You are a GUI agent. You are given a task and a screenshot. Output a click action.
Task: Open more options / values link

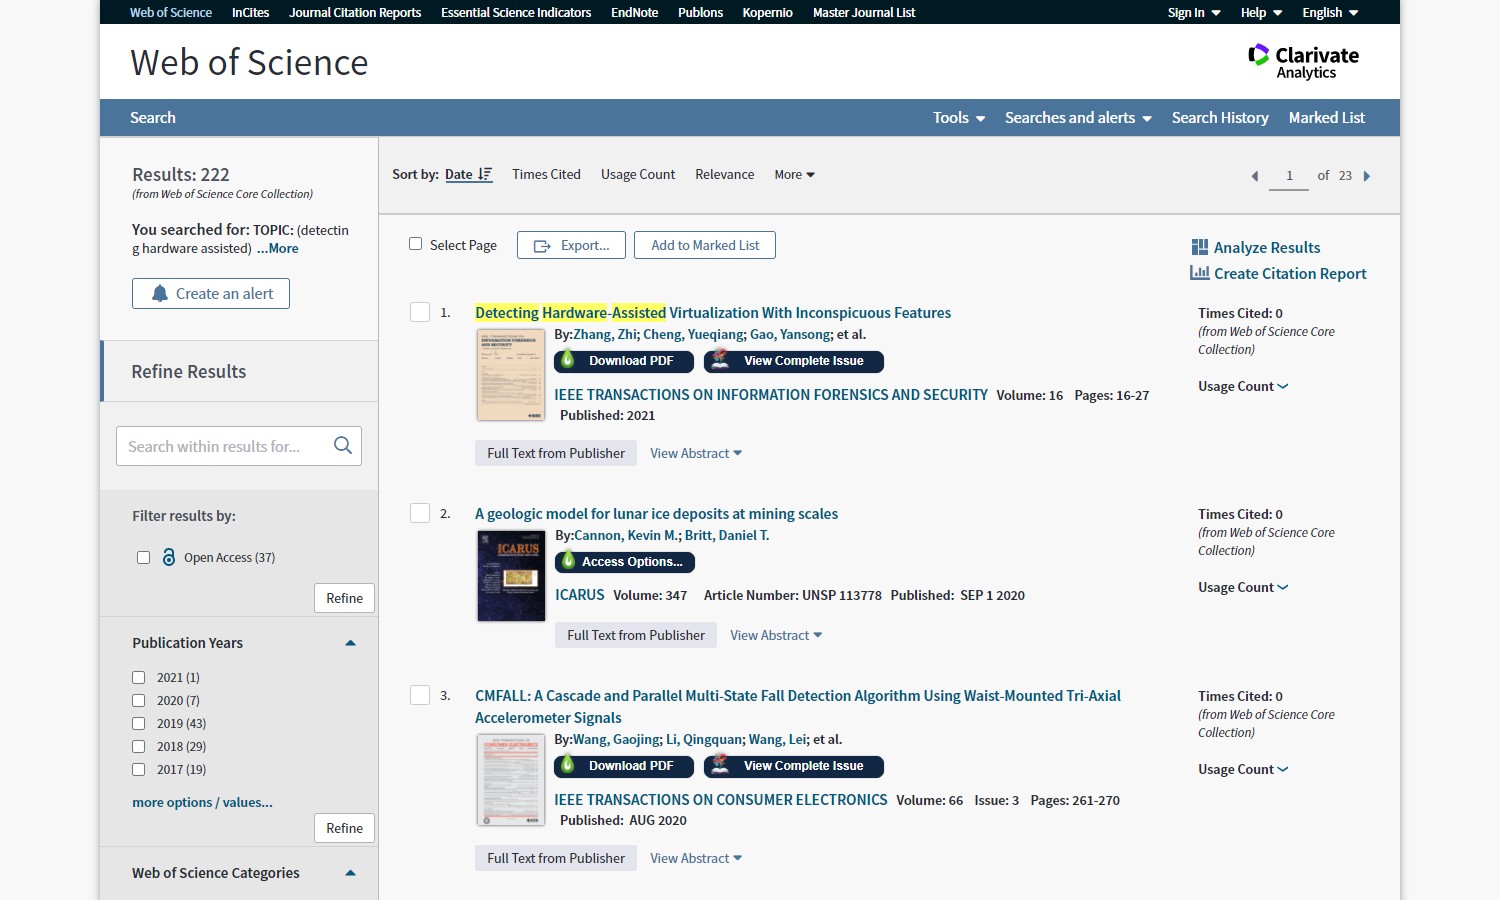[202, 802]
